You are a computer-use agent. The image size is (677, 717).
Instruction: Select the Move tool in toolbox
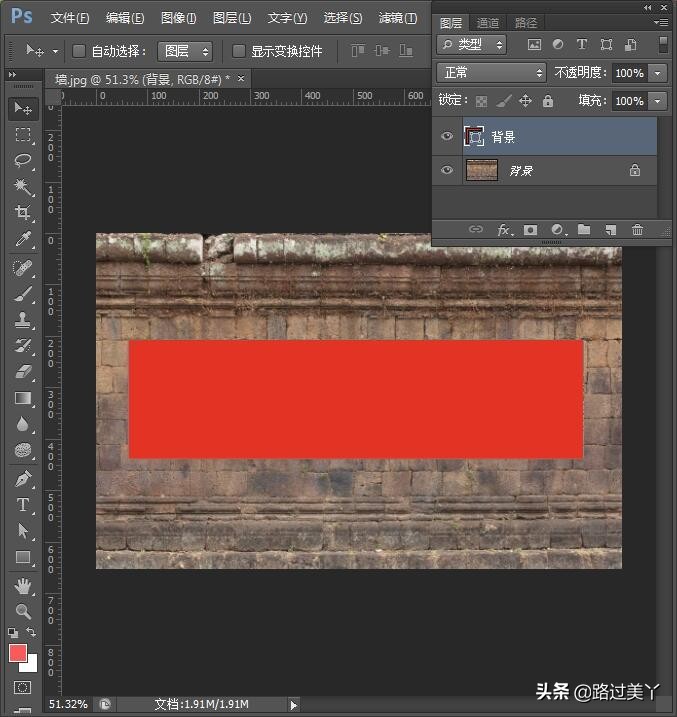(23, 109)
